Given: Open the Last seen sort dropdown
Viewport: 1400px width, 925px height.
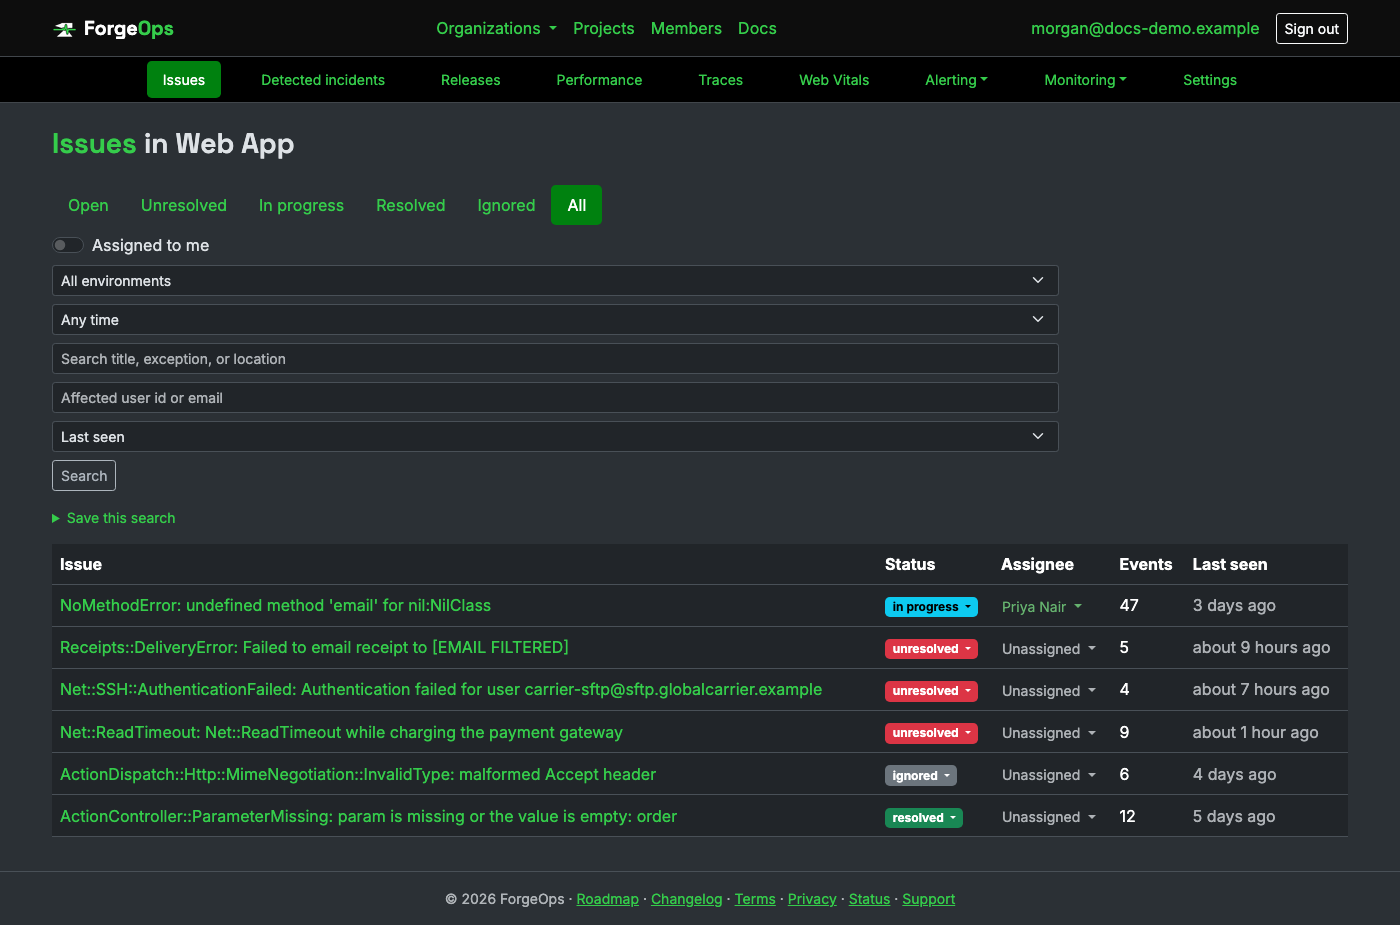Looking at the screenshot, I should coord(555,437).
